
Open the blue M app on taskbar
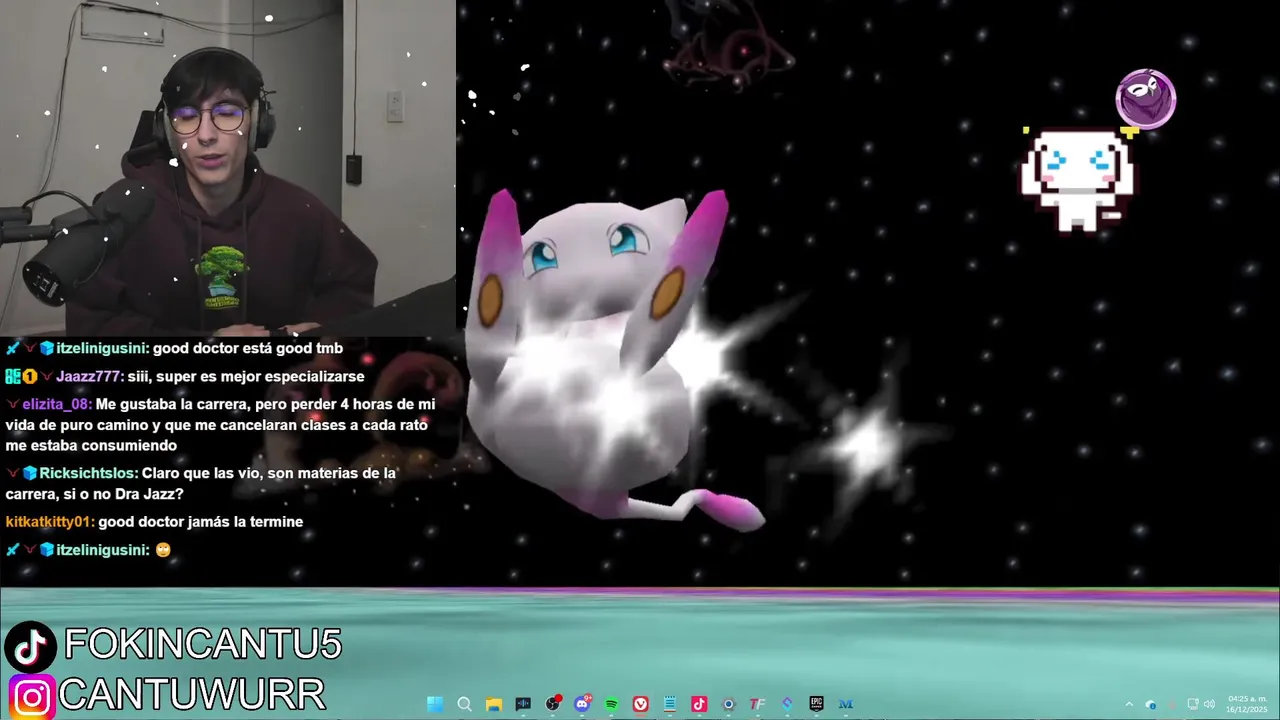[845, 704]
